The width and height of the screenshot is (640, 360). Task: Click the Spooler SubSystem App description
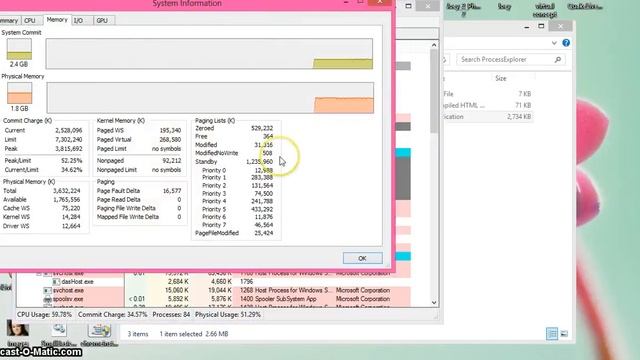point(286,299)
